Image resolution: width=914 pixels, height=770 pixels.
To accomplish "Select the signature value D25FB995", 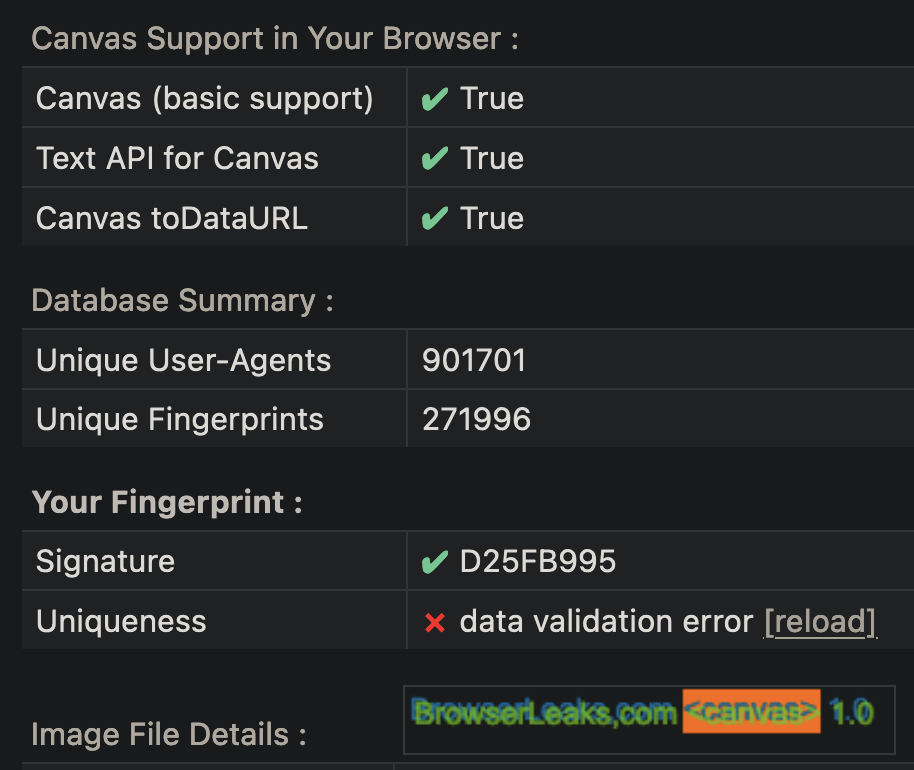I will point(537,561).
